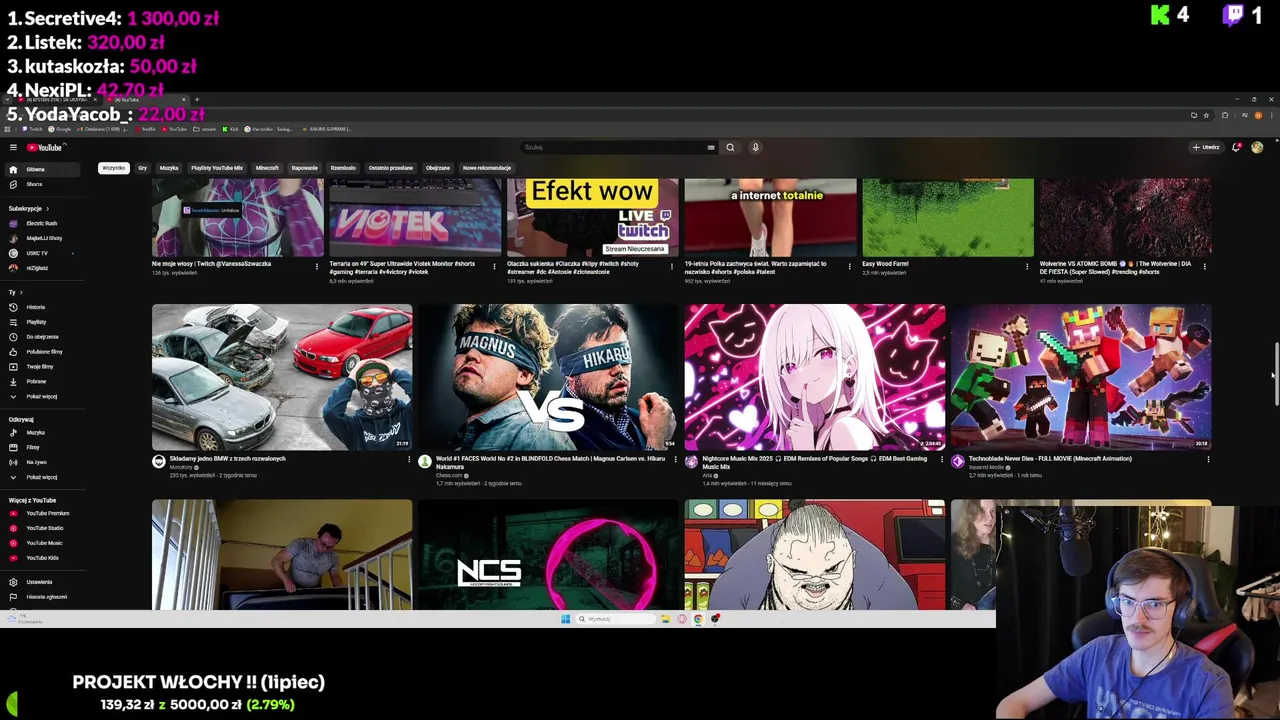This screenshot has width=1280, height=720.
Task: Click the YouTube logo
Action: tap(44, 147)
